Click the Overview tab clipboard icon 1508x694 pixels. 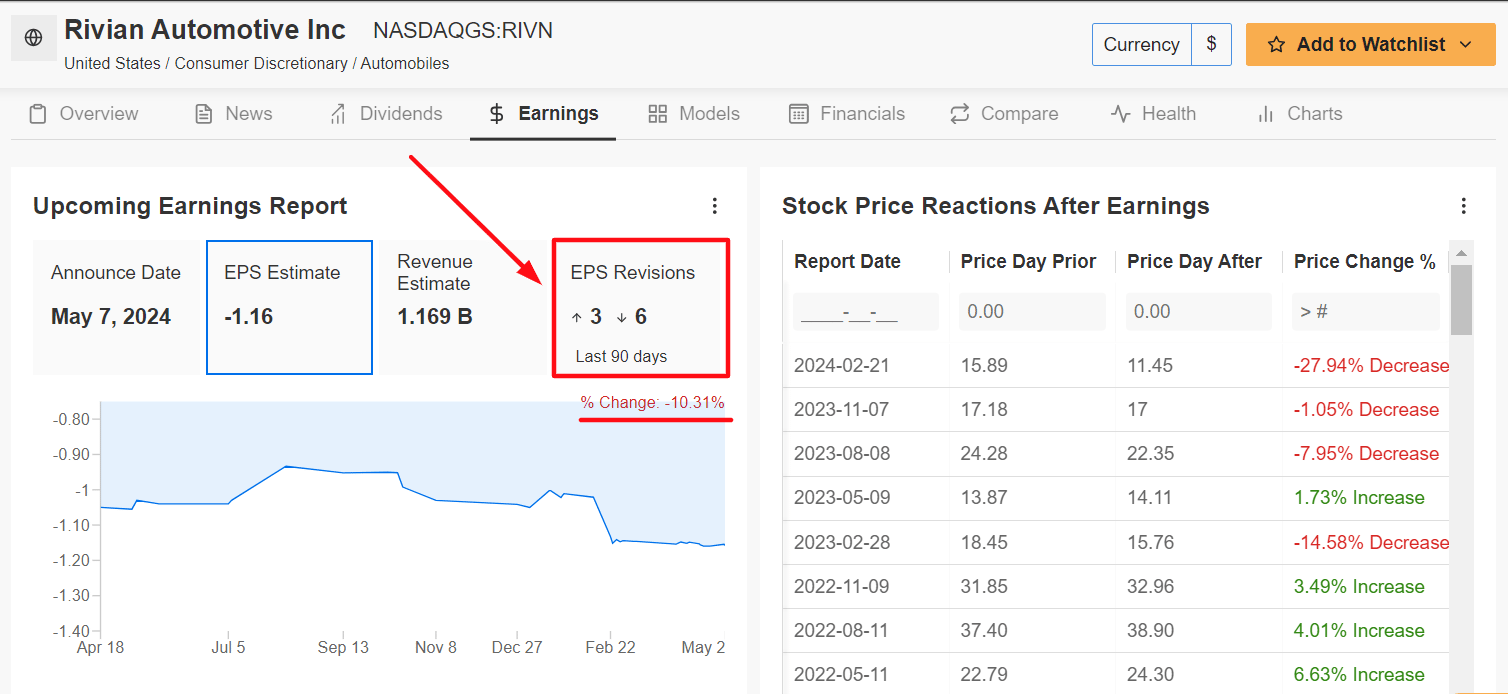pyautogui.click(x=38, y=114)
